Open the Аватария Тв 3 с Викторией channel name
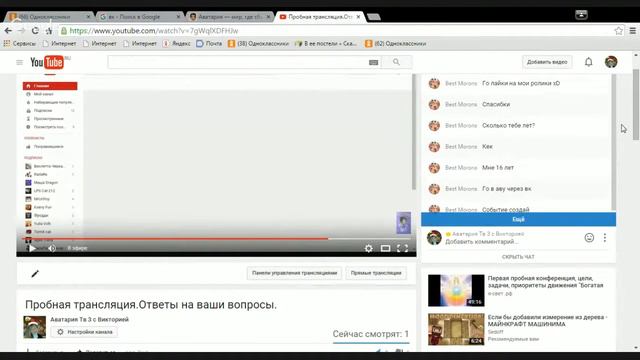Viewport: 640px width, 360px height. [x=89, y=319]
